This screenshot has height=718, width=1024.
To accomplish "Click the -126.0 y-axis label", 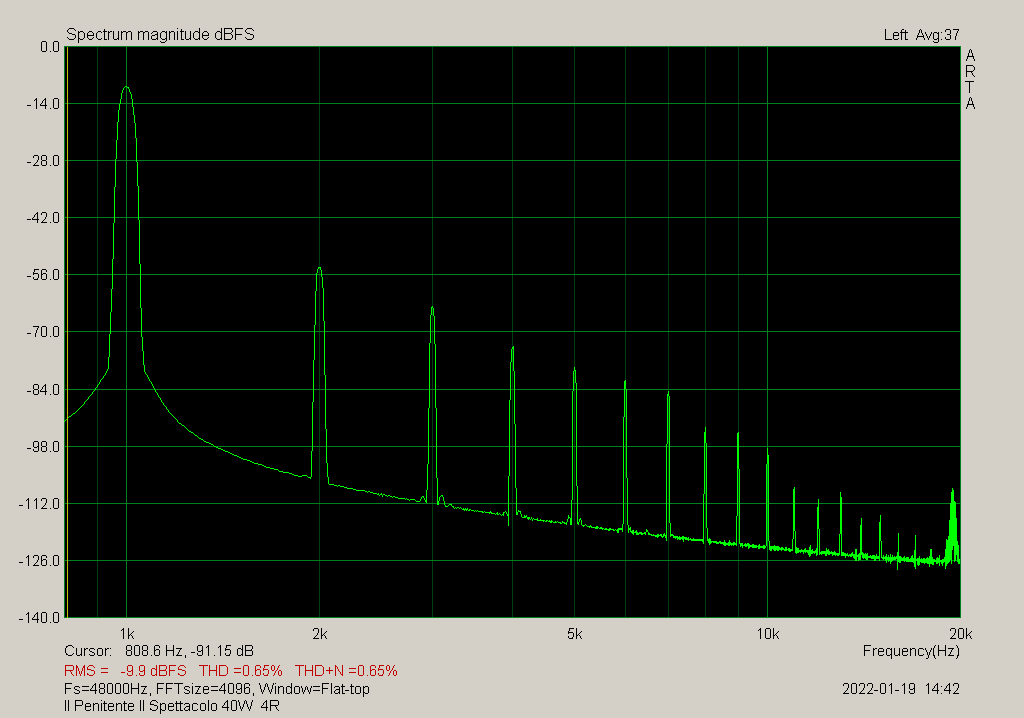I will (x=40, y=561).
